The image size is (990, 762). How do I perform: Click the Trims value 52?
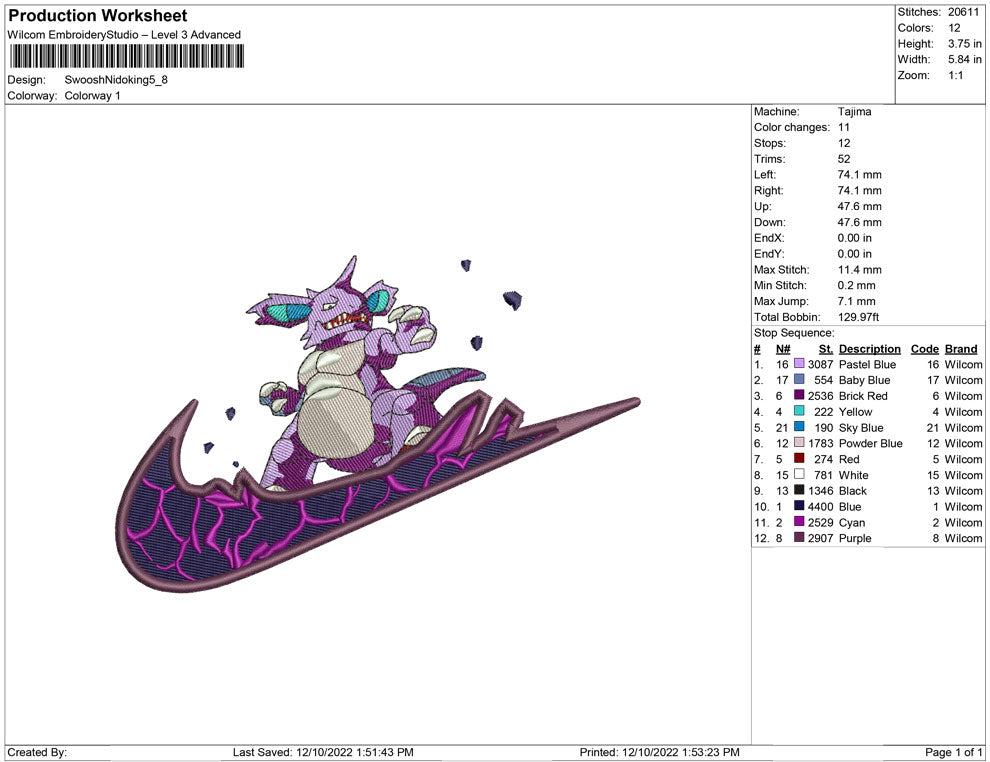tap(844, 159)
